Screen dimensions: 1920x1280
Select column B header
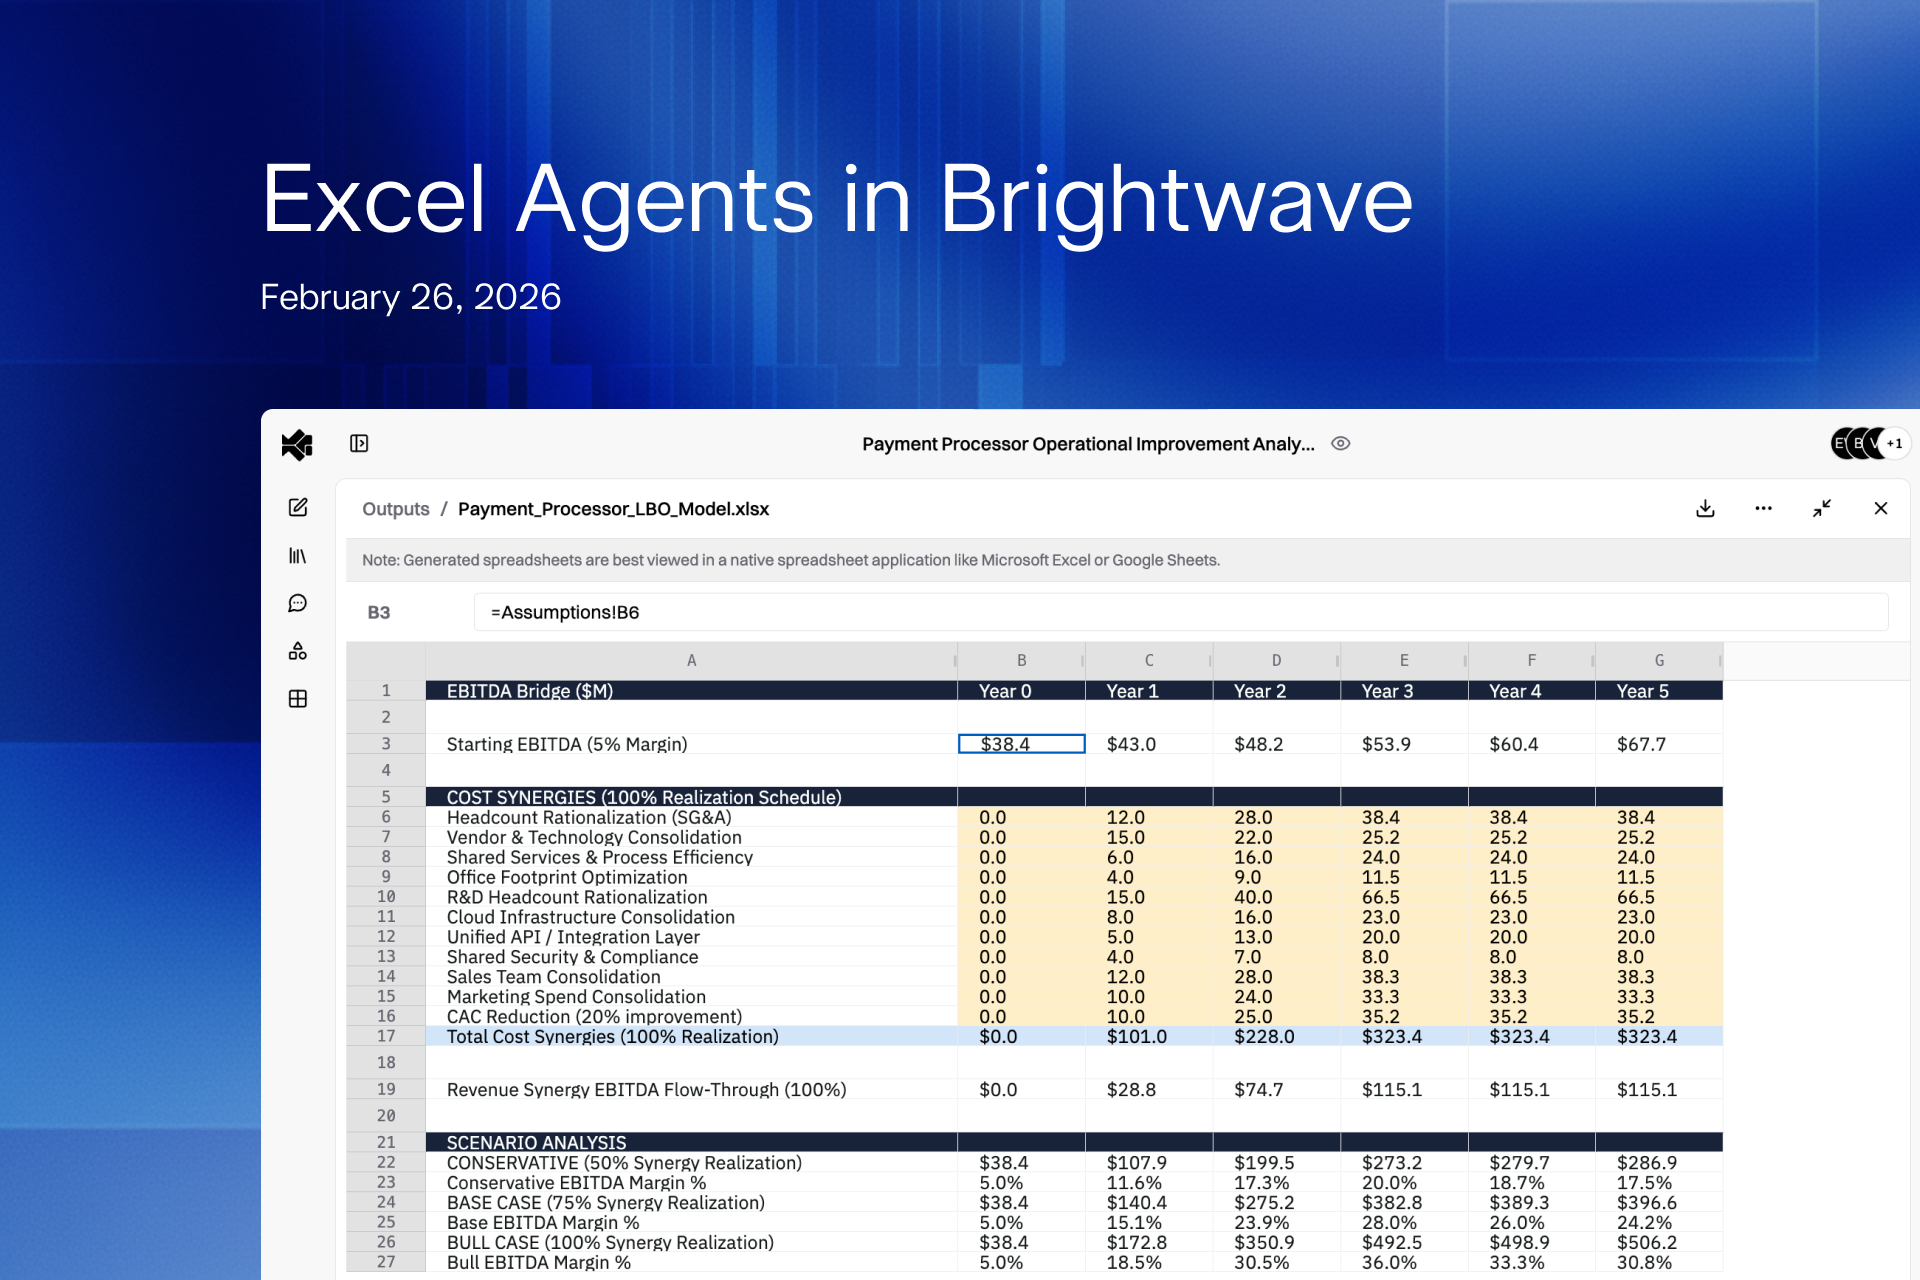tap(1021, 660)
